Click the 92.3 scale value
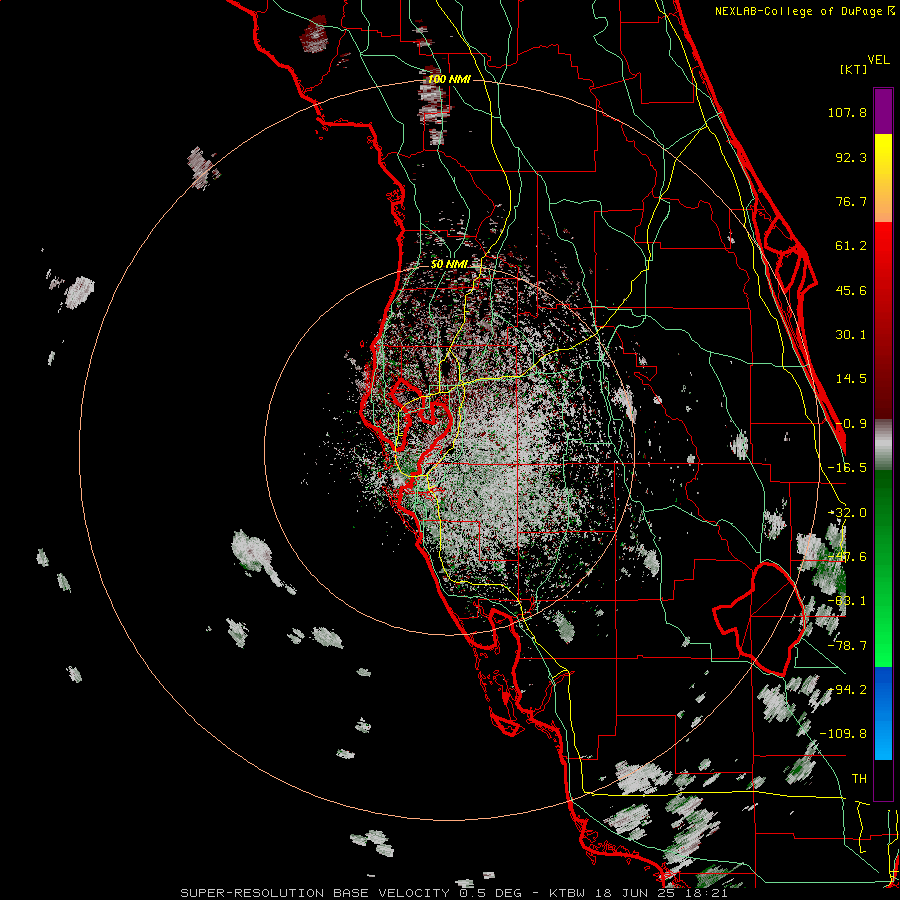Image resolution: width=900 pixels, height=900 pixels. point(851,157)
